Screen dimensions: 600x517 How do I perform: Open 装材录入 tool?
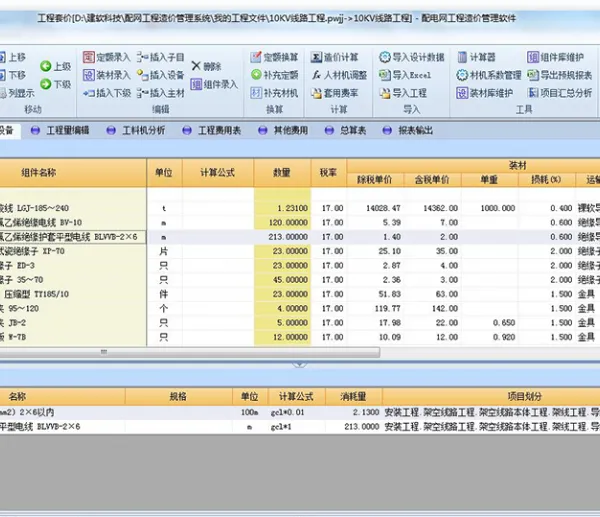107,75
